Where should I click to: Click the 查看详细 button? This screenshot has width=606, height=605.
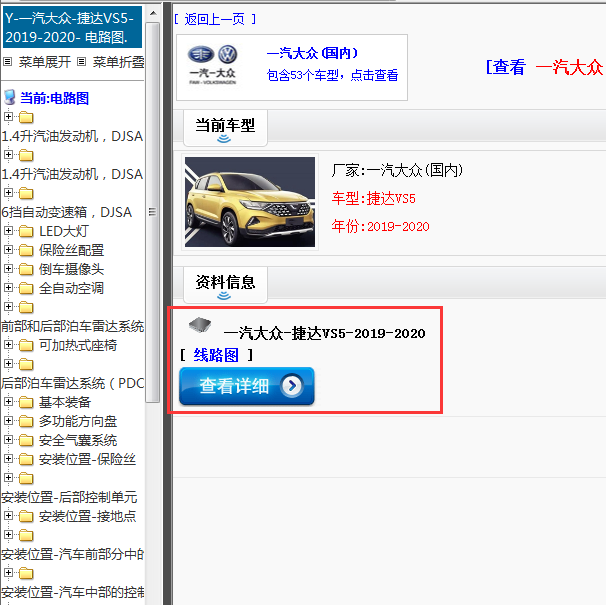click(x=247, y=386)
